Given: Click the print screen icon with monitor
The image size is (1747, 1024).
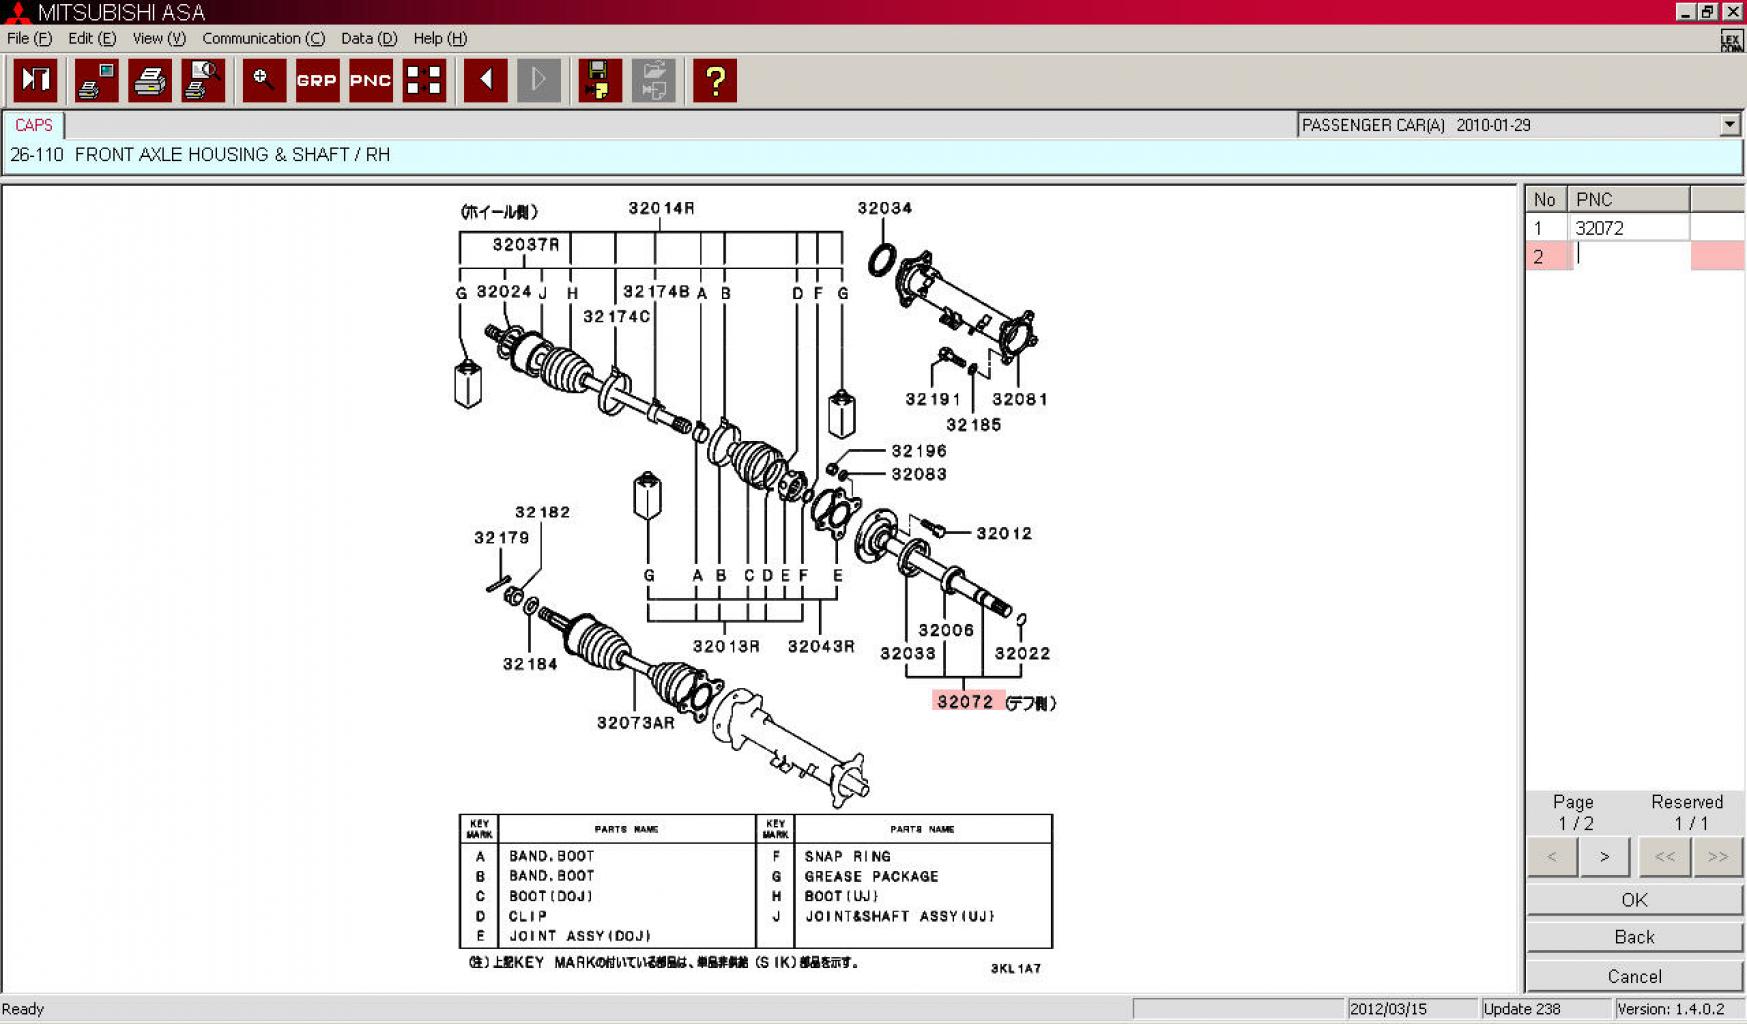Looking at the screenshot, I should pos(97,80).
